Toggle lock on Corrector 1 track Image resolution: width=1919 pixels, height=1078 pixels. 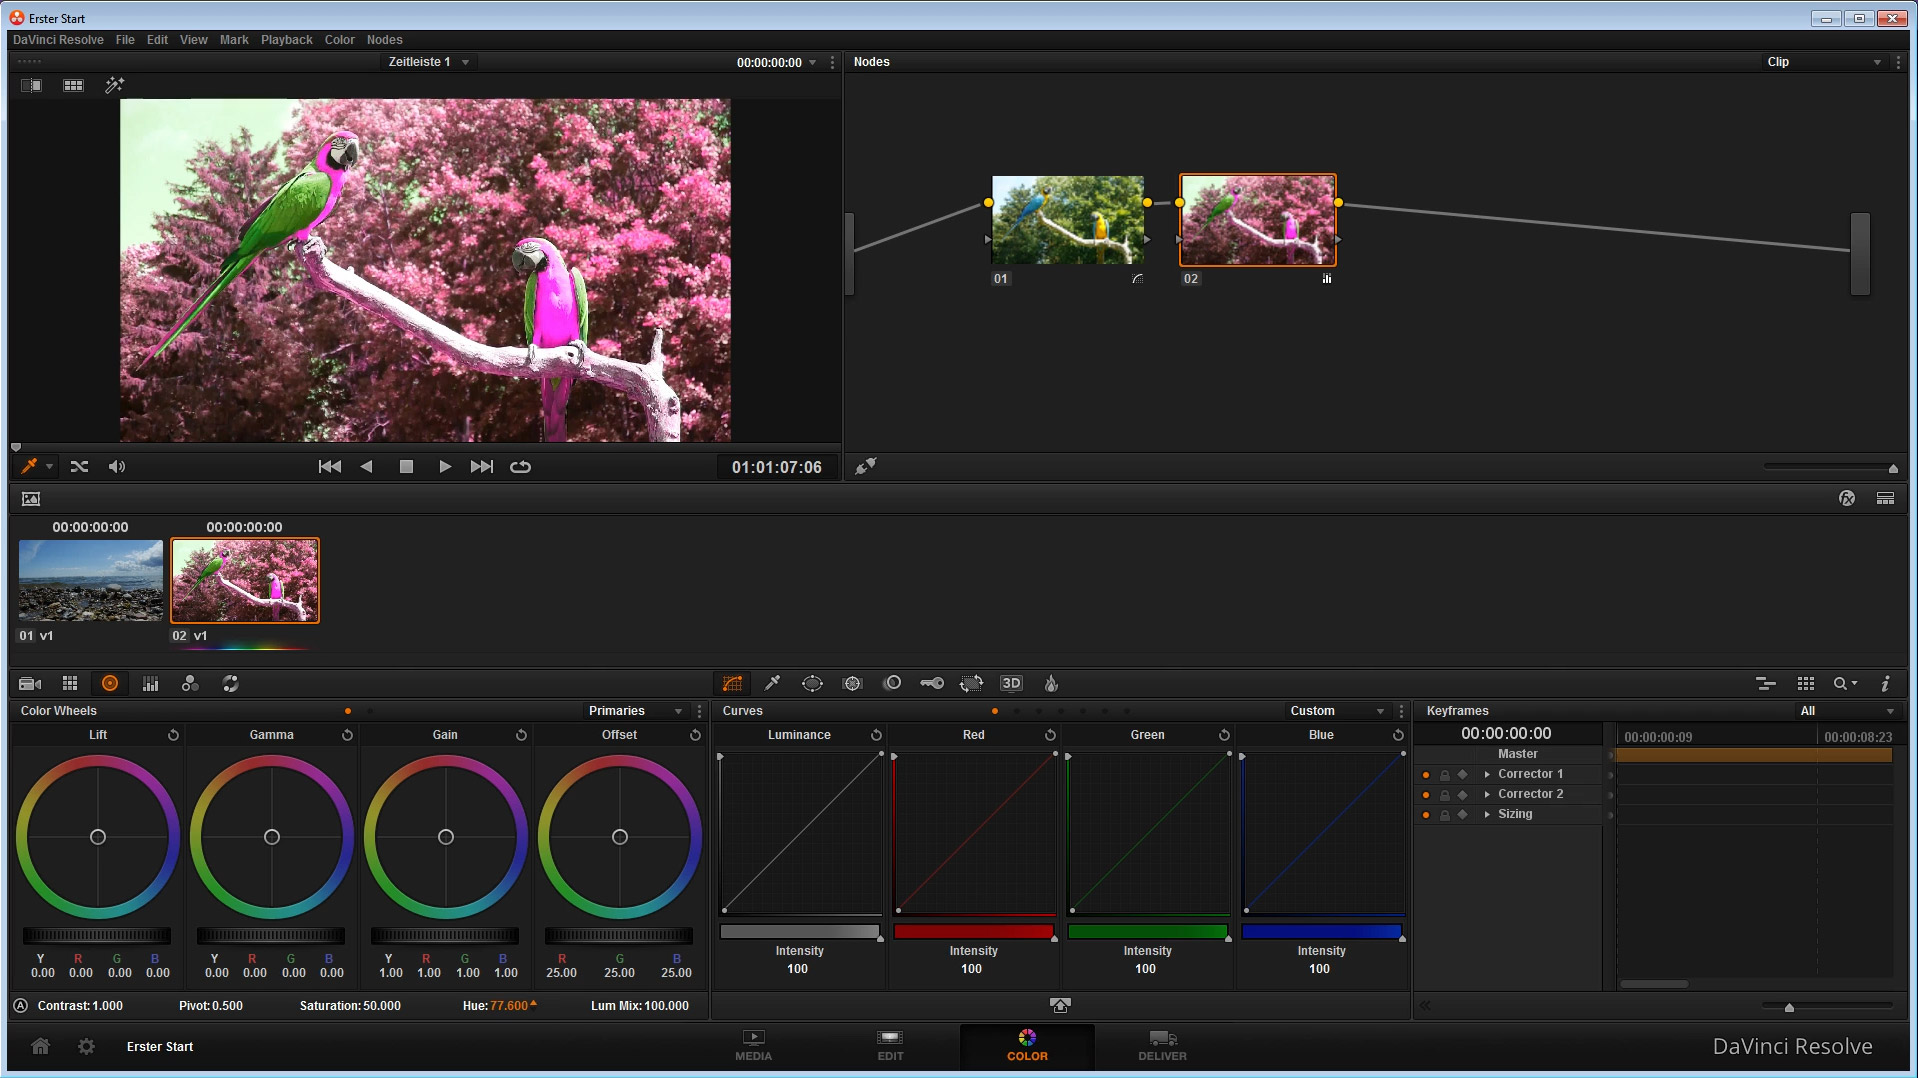(x=1444, y=775)
